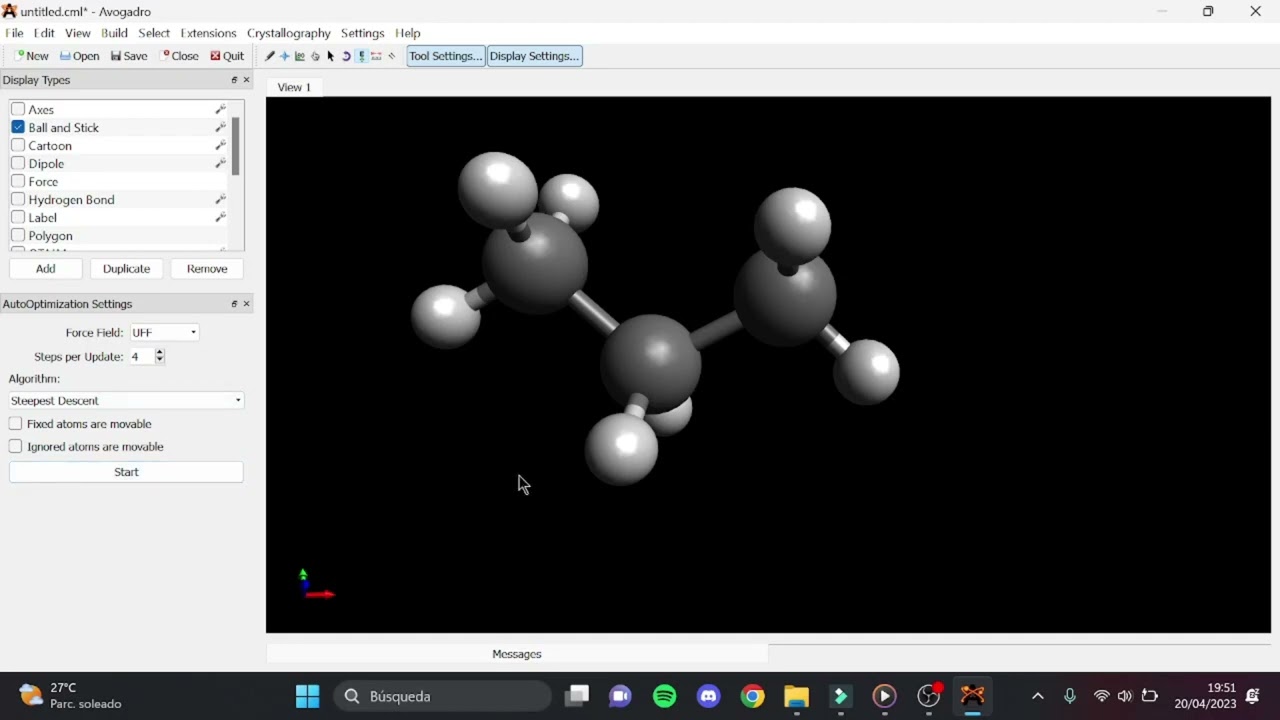Click the Save toolbar button
Image resolution: width=1280 pixels, height=720 pixels.
click(129, 56)
